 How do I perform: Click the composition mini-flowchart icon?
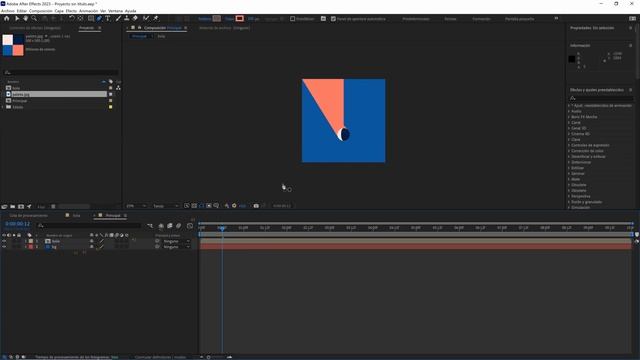point(150,225)
